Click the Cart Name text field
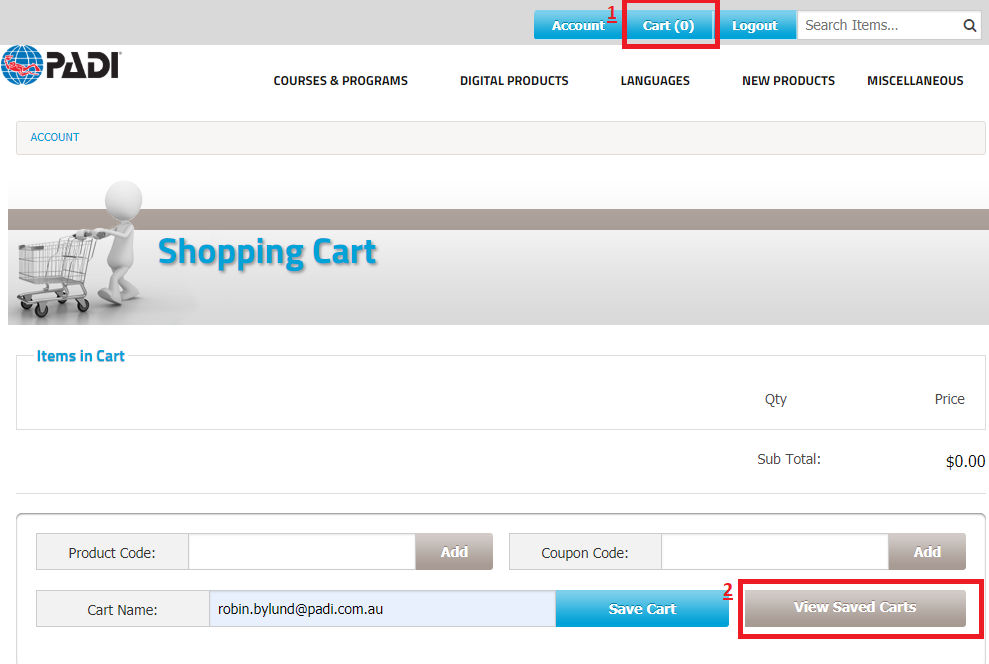This screenshot has width=989, height=664. (381, 608)
